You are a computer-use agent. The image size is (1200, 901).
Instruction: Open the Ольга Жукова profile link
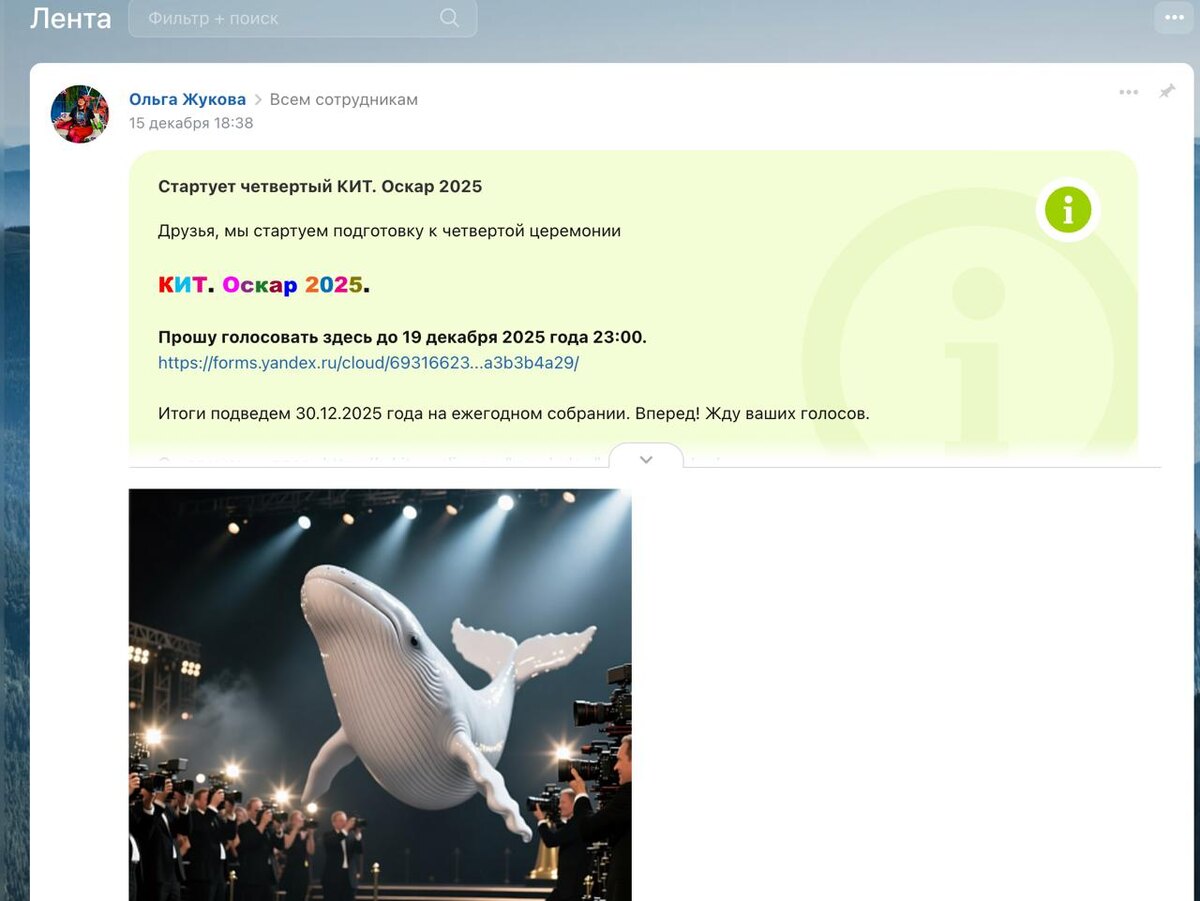point(187,99)
